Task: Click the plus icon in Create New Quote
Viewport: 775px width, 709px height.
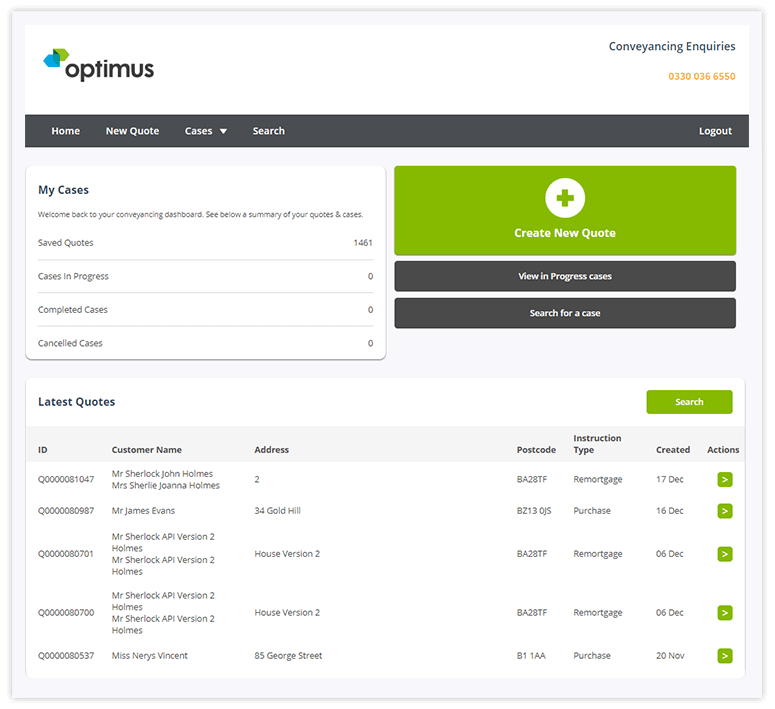Action: (565, 198)
